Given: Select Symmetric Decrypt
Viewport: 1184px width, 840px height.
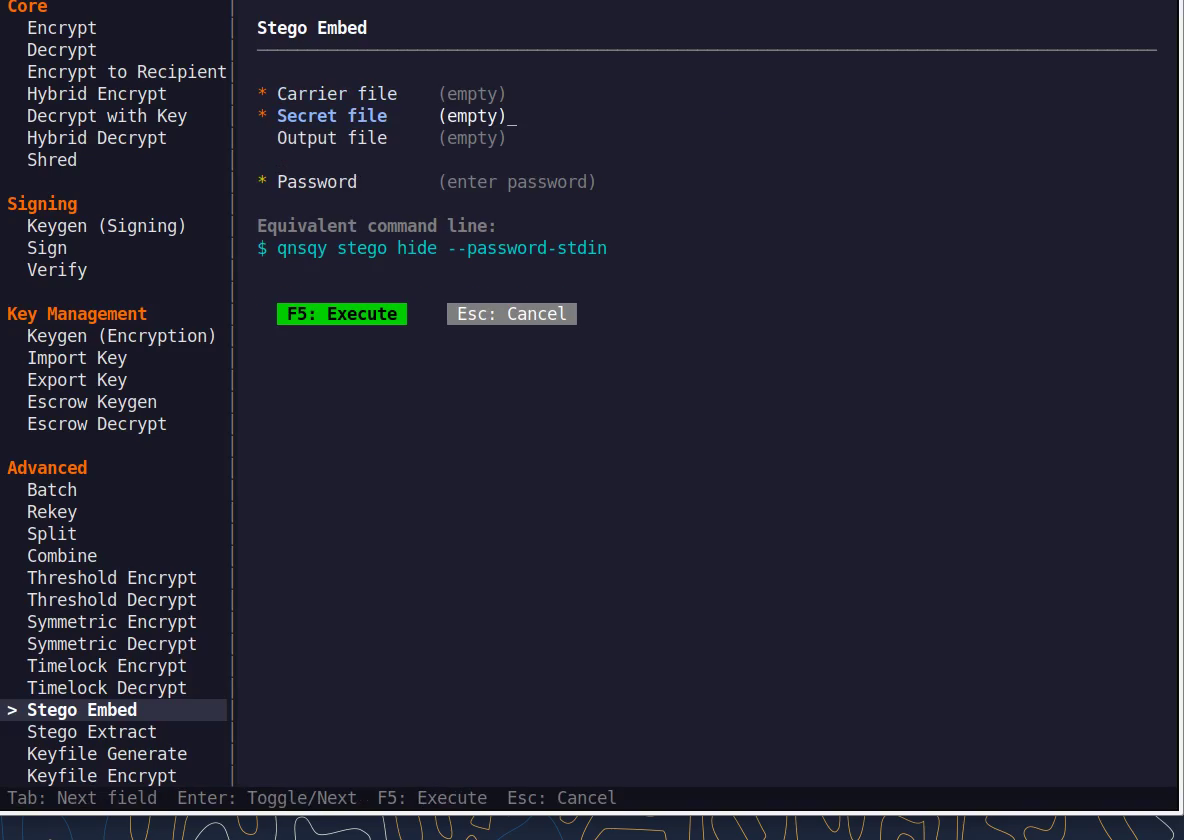Looking at the screenshot, I should (x=112, y=643).
